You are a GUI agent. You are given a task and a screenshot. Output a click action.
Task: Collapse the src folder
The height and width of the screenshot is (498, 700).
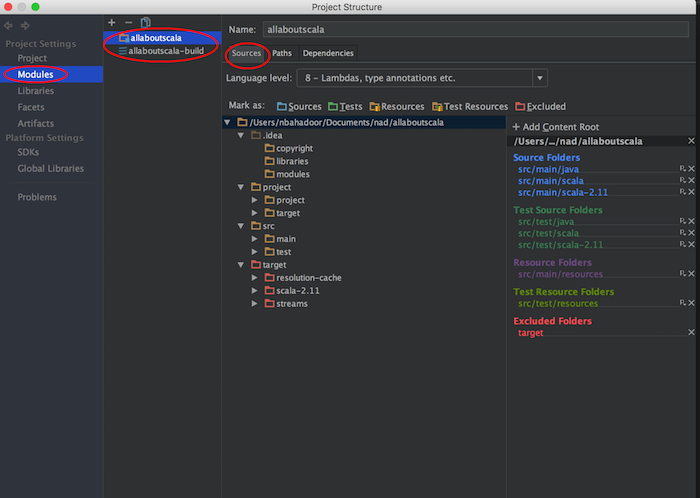241,226
